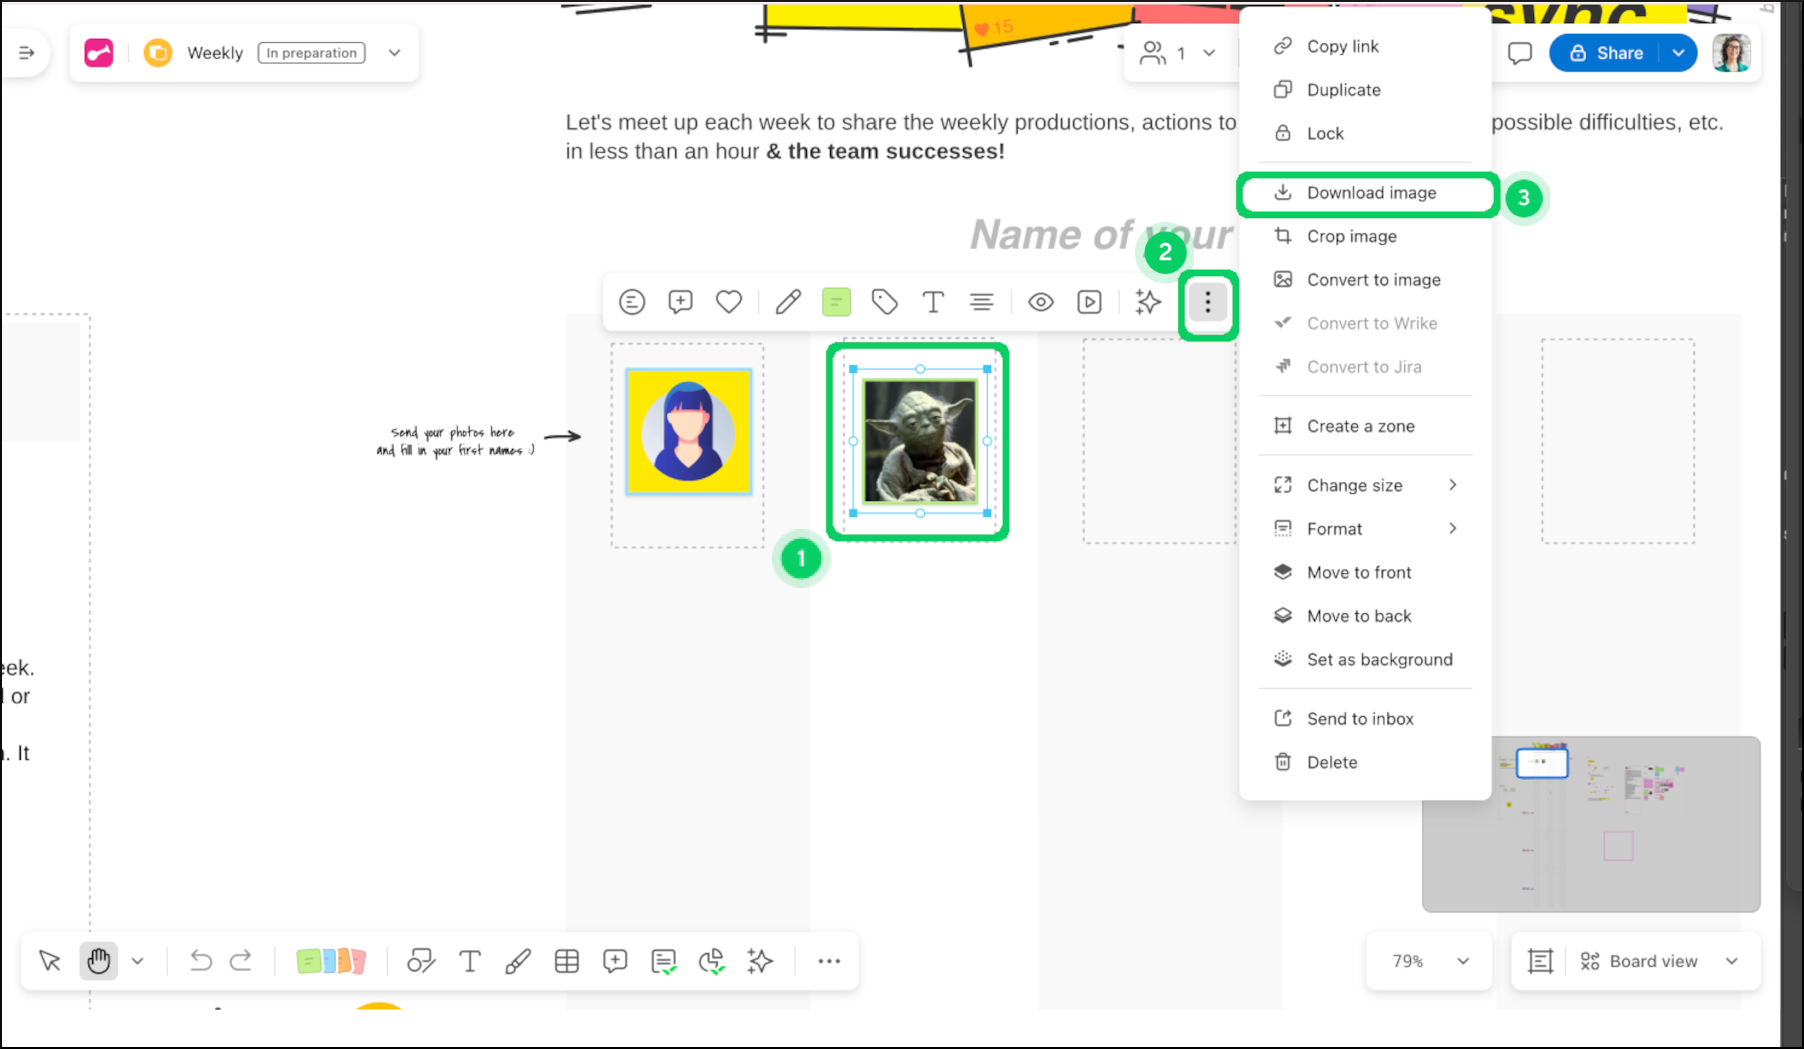Viewport: 1804px width, 1049px height.
Task: Expand the 79% zoom dropdown
Action: coord(1428,961)
